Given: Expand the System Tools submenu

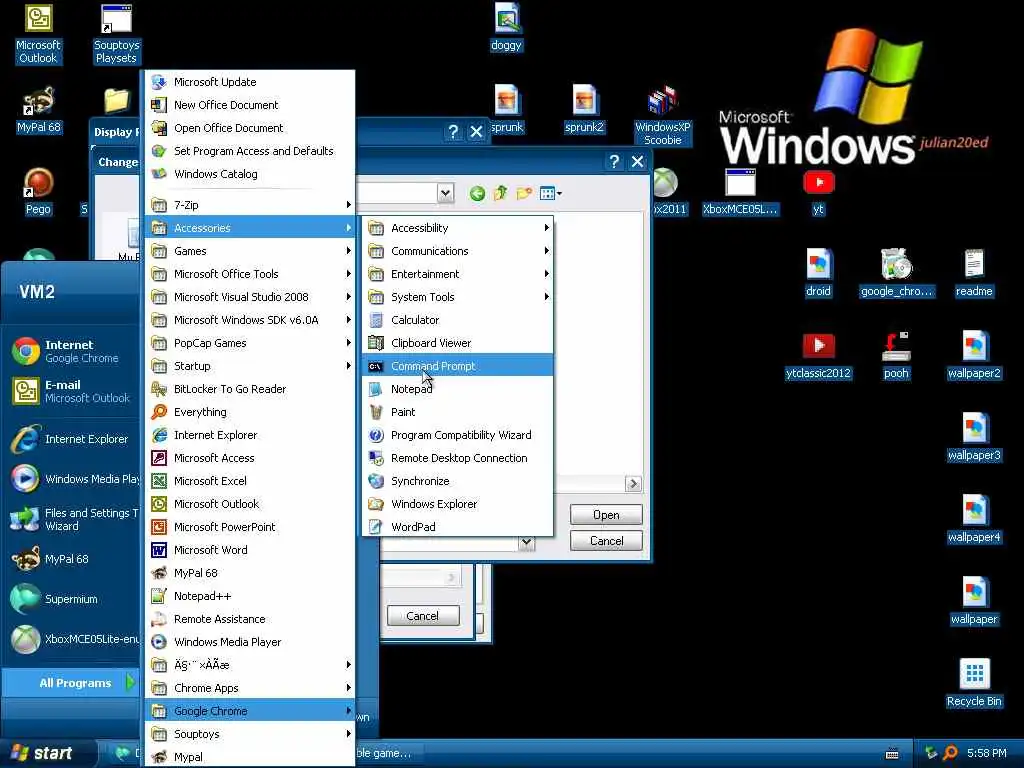Looking at the screenshot, I should (457, 296).
